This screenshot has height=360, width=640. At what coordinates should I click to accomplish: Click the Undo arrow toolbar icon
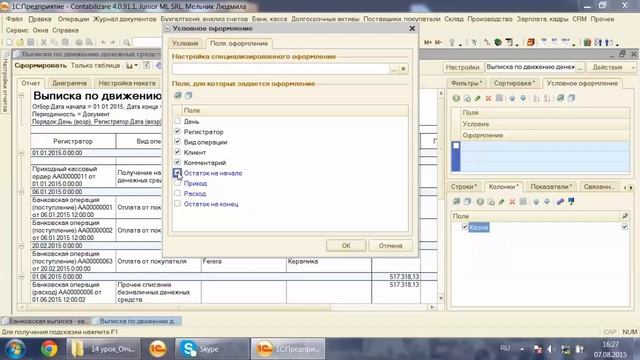103,42
